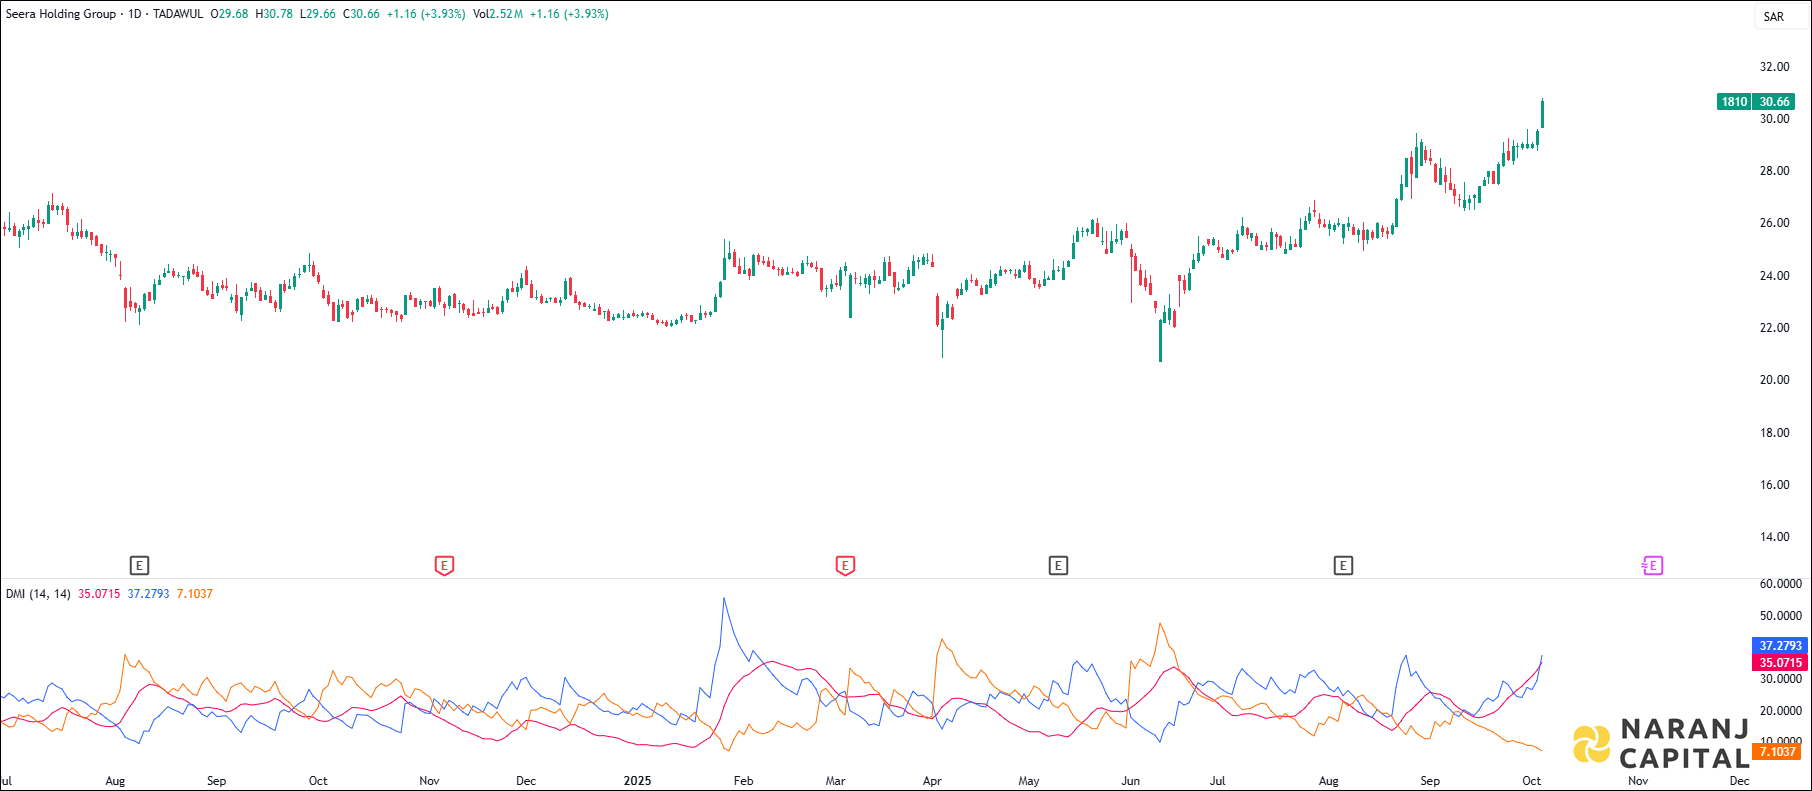The width and height of the screenshot is (1812, 791).
Task: Open the red earnings marker near March 2025
Action: click(x=845, y=566)
